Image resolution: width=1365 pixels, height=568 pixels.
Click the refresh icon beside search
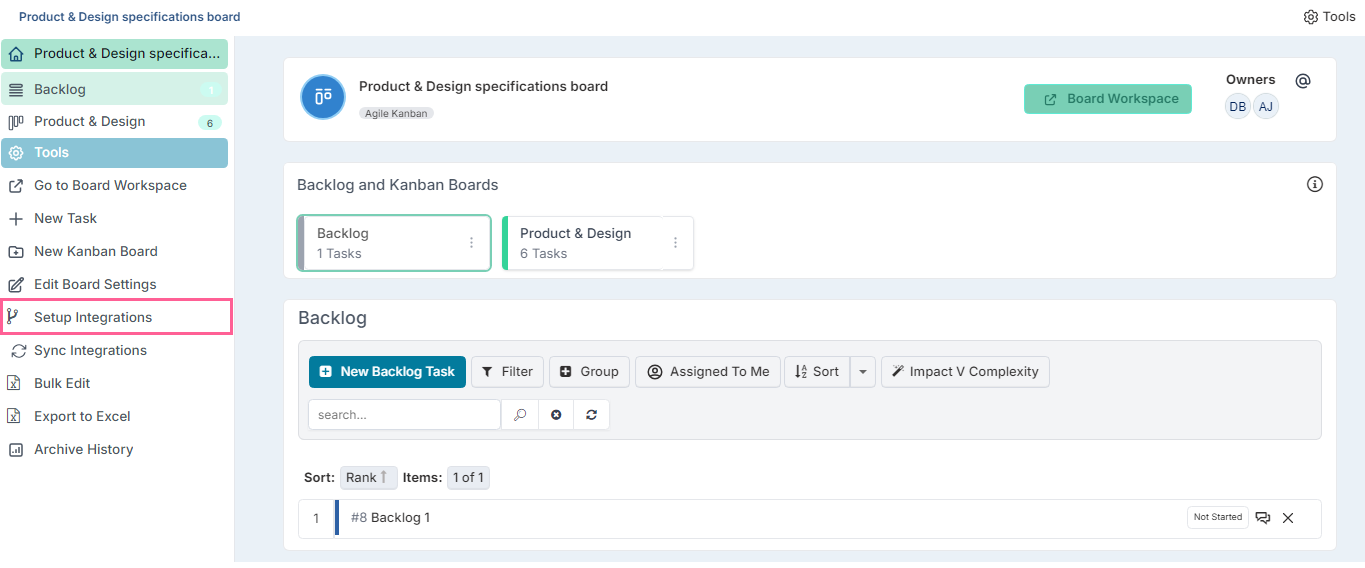(592, 415)
